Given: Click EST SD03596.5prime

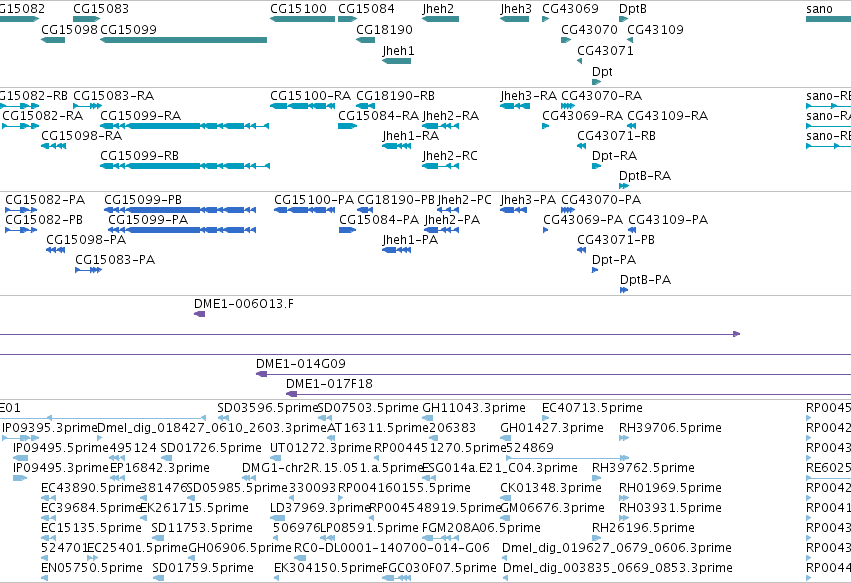Looking at the screenshot, I should coord(223,418).
